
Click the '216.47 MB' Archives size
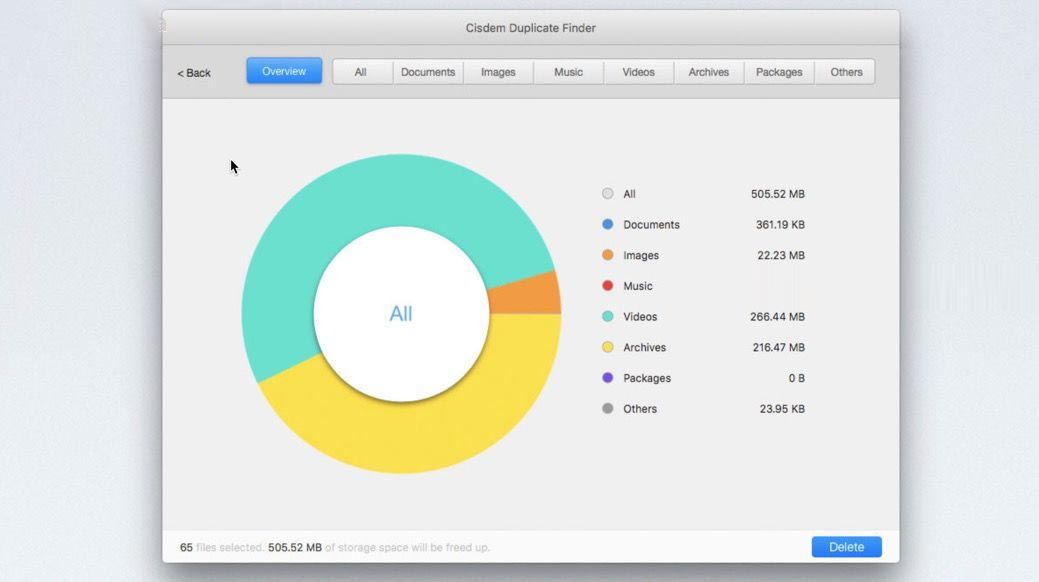click(779, 347)
